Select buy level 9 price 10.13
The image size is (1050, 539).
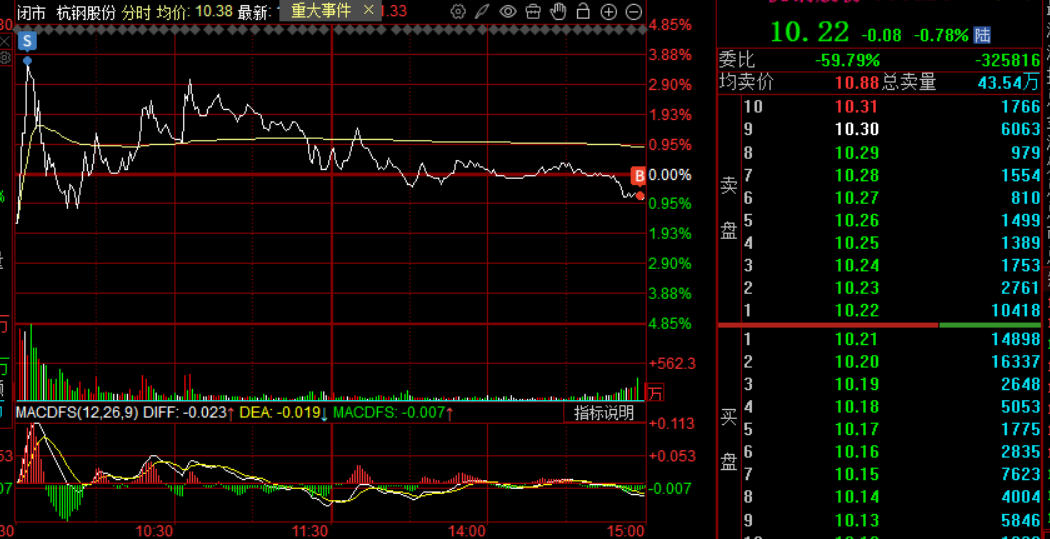tap(856, 520)
